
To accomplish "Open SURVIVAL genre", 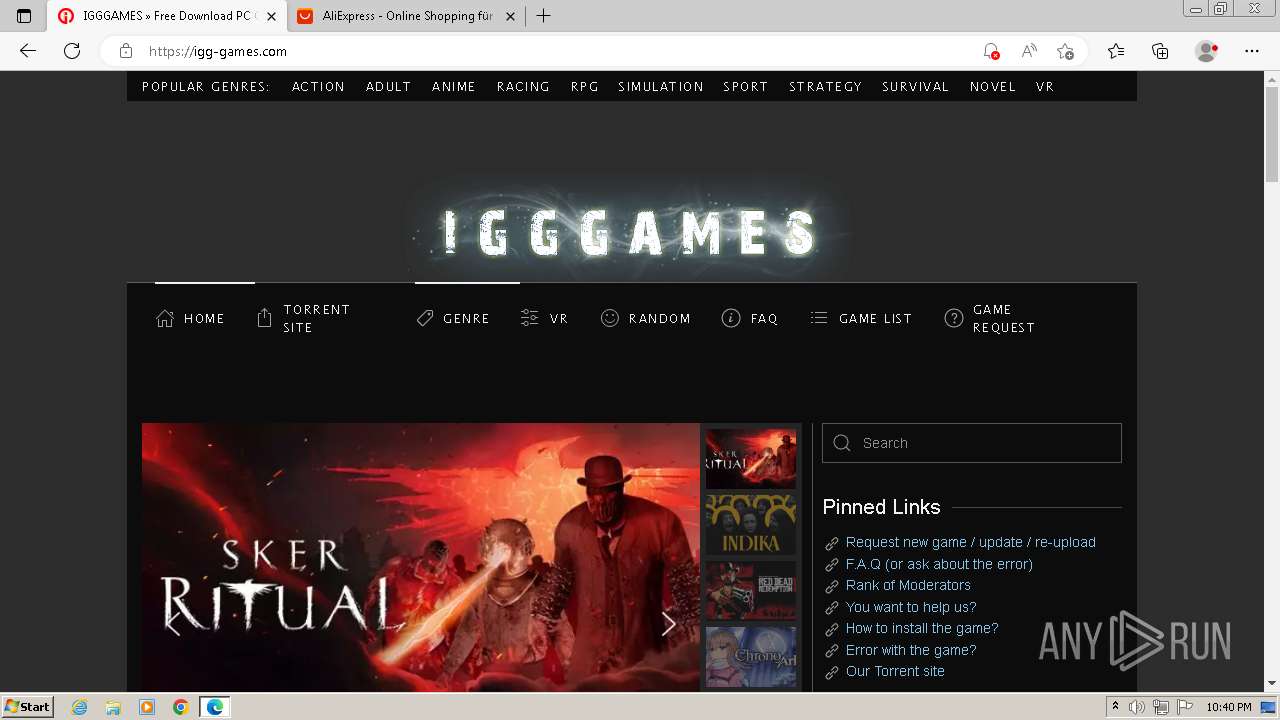I will pos(915,87).
